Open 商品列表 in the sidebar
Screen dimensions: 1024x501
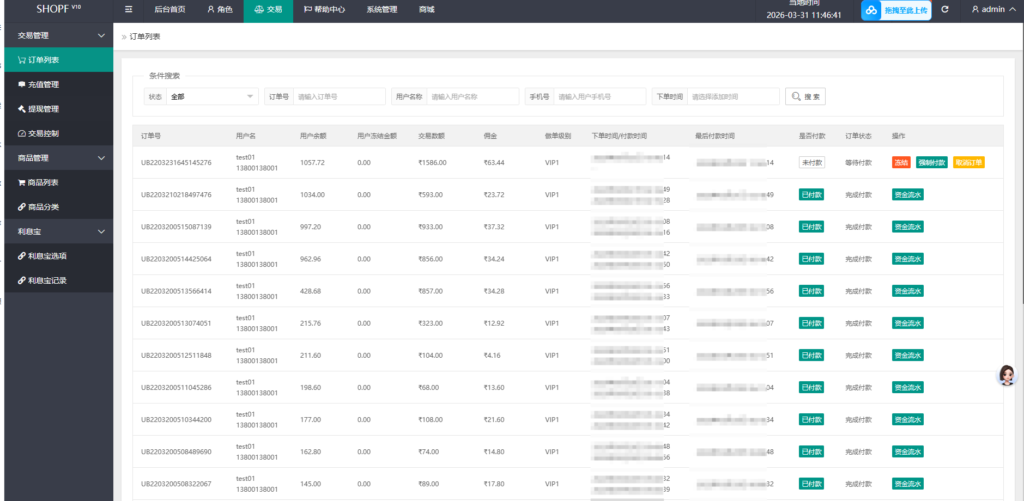tap(43, 182)
